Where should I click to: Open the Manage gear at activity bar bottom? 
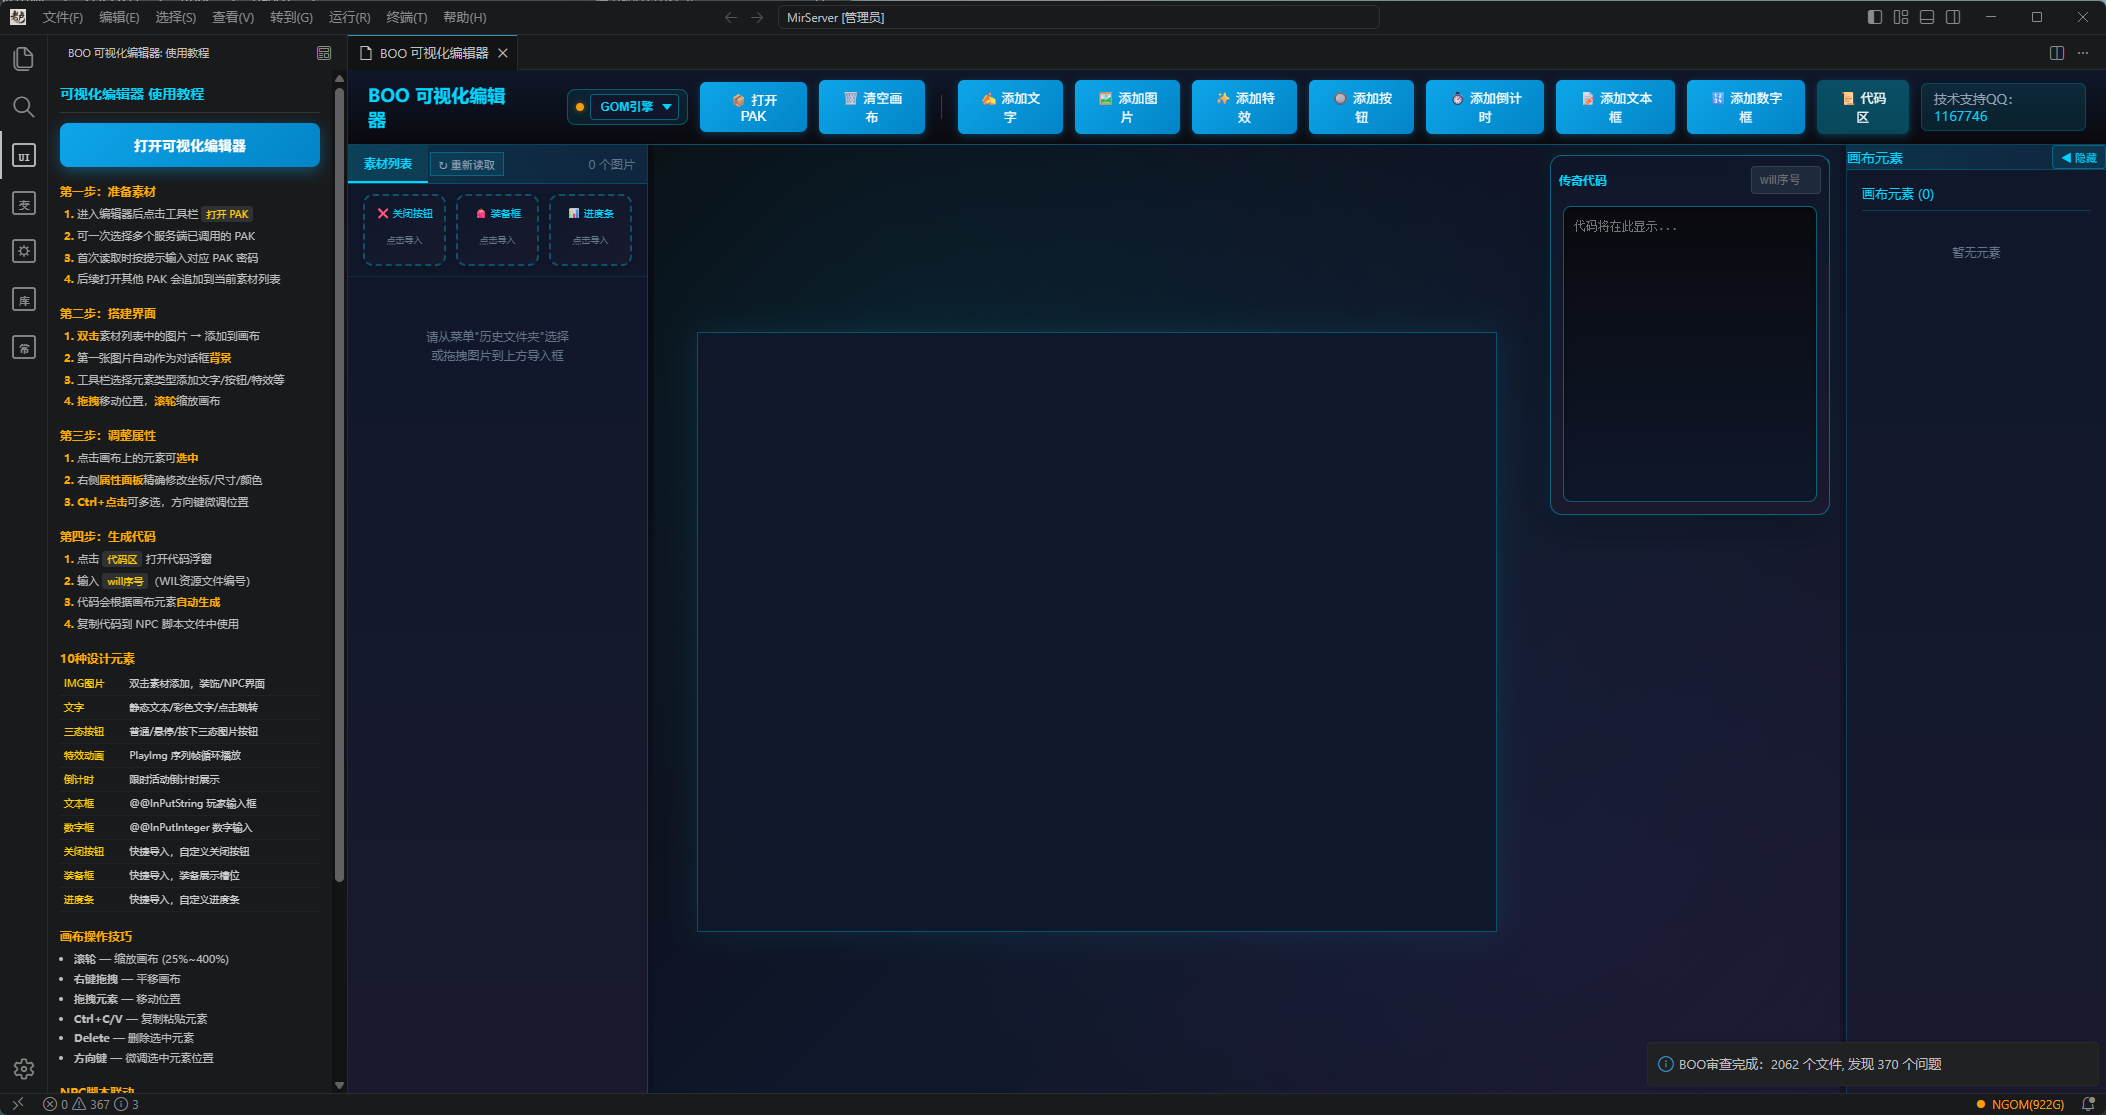coord(24,1069)
